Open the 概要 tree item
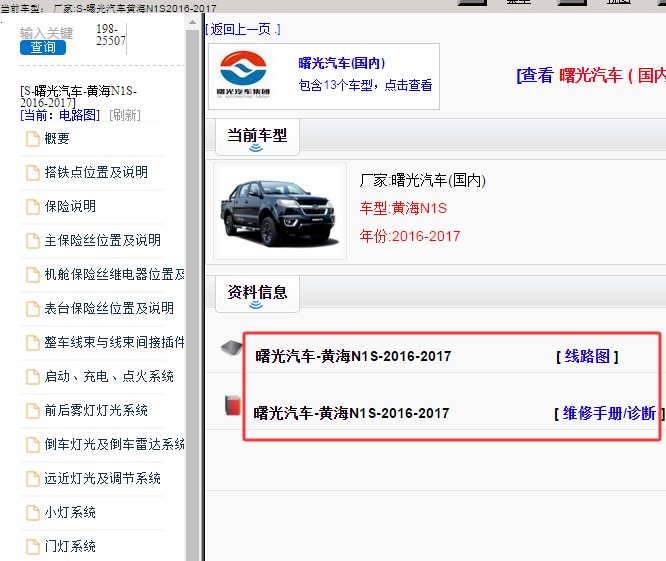 point(57,138)
